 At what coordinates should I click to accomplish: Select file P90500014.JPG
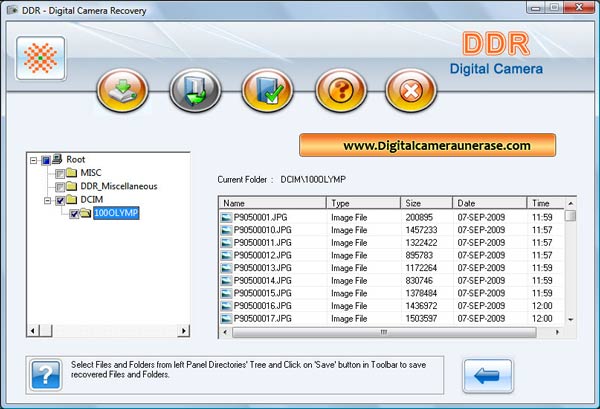262,280
